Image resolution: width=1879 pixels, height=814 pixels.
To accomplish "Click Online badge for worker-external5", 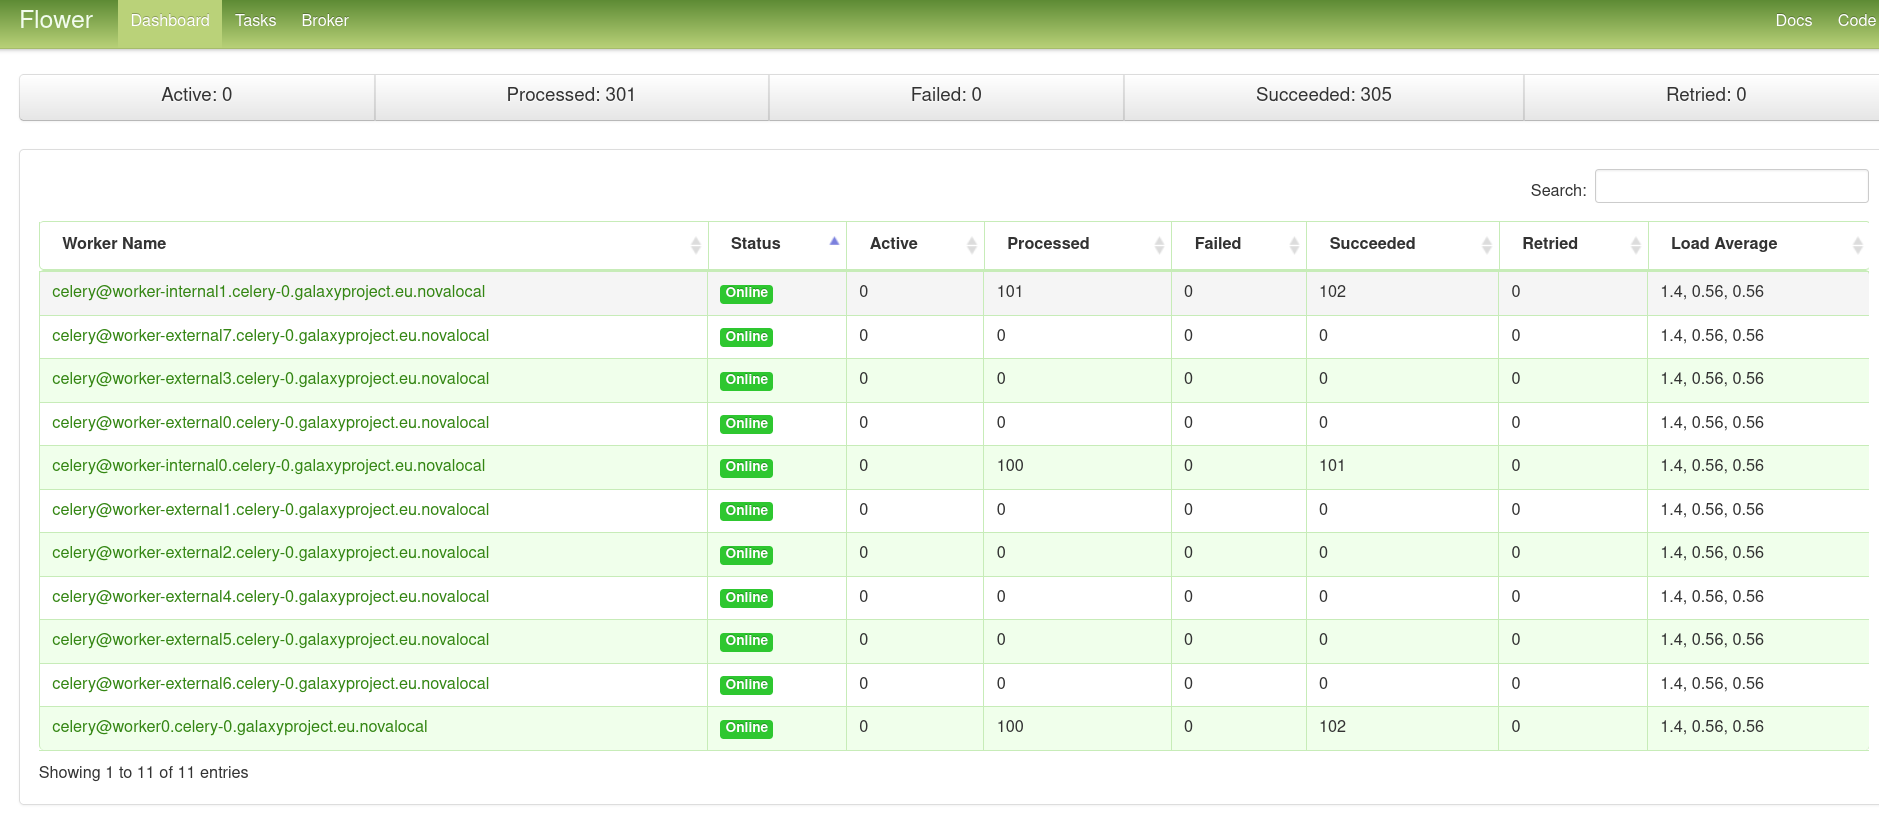I will [746, 642].
